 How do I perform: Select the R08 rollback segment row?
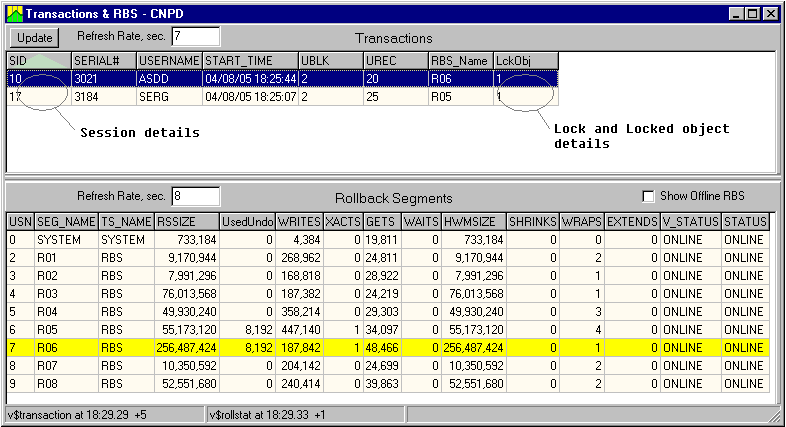pos(388,384)
